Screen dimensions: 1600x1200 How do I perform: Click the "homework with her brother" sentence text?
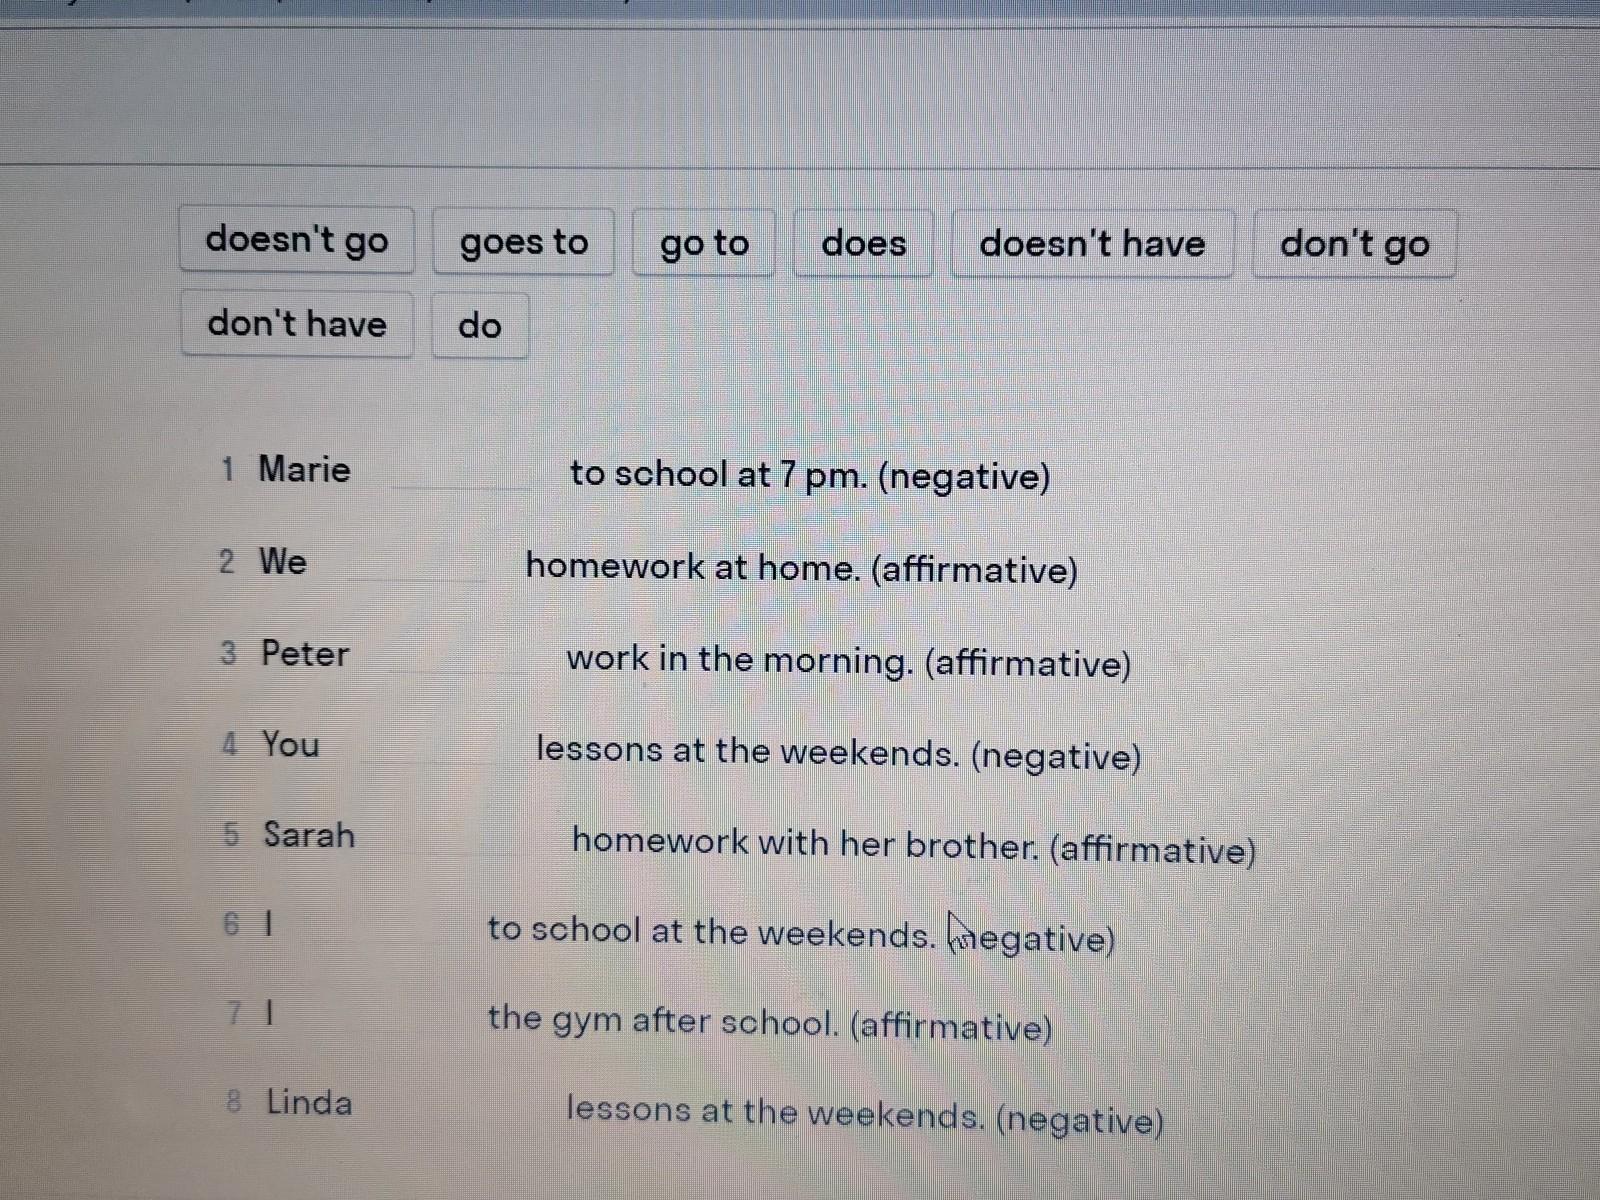pos(913,845)
